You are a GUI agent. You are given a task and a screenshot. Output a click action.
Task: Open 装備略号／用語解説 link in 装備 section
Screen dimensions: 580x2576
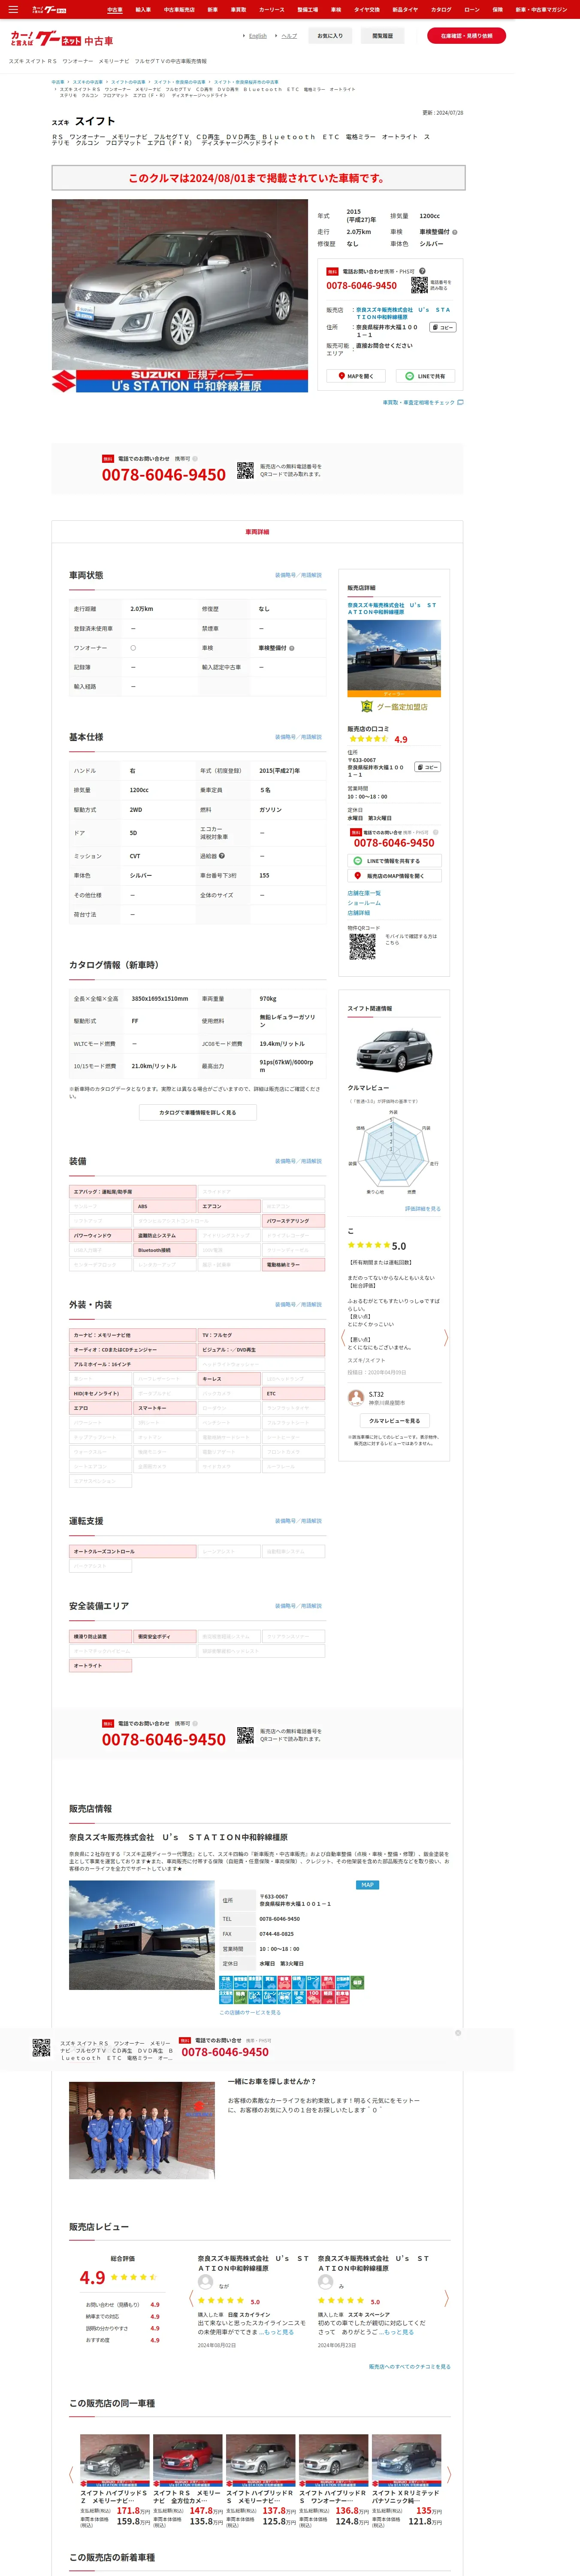point(298,1161)
